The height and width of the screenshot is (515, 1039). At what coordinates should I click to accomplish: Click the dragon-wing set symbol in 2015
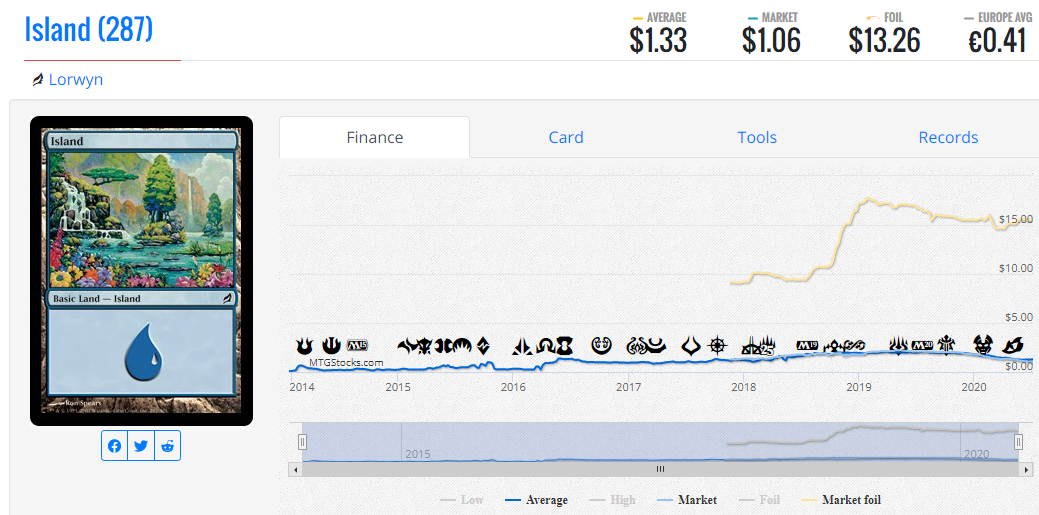pos(408,345)
